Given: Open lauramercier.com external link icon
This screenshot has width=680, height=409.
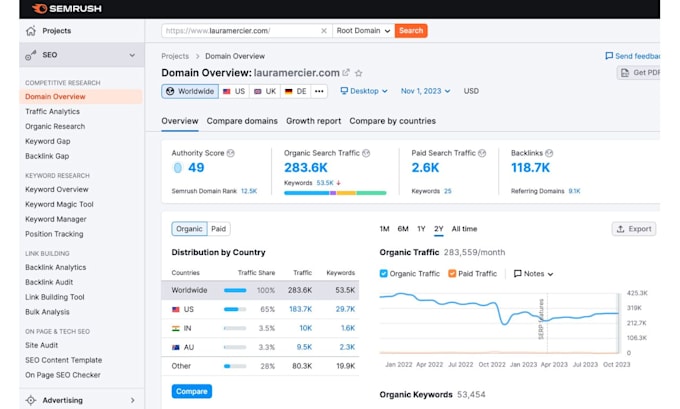Looking at the screenshot, I should [x=346, y=73].
